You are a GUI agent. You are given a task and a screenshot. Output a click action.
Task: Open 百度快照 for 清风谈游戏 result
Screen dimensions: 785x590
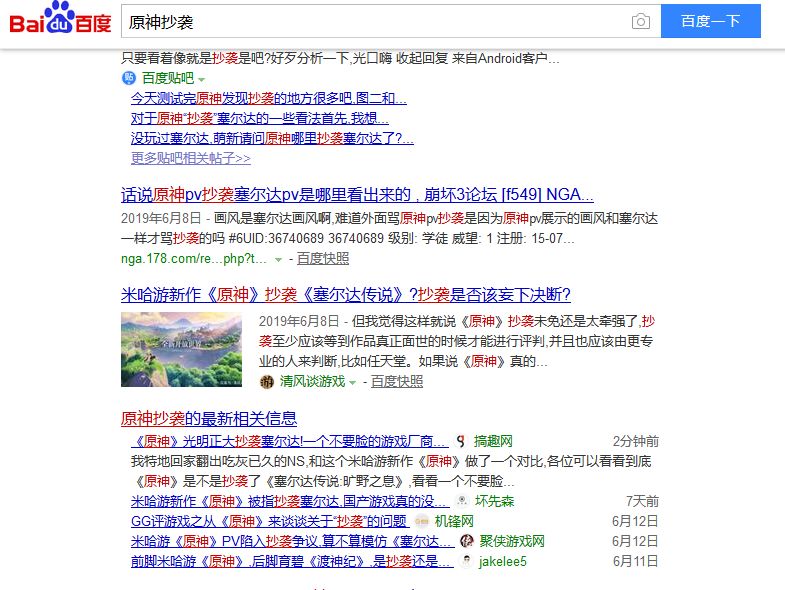click(x=397, y=382)
